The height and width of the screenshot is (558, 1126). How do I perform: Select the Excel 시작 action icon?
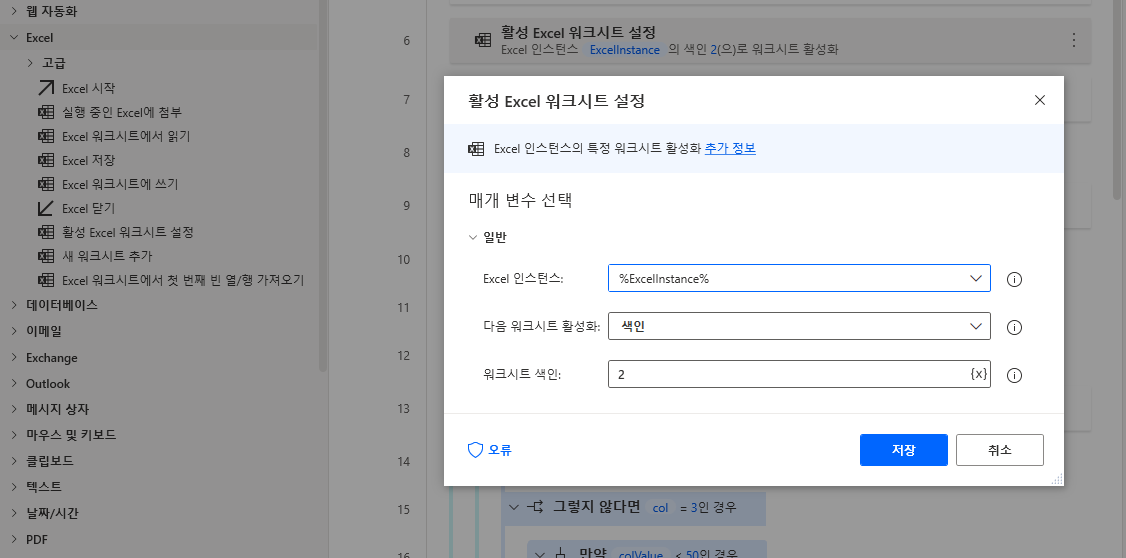pos(46,88)
